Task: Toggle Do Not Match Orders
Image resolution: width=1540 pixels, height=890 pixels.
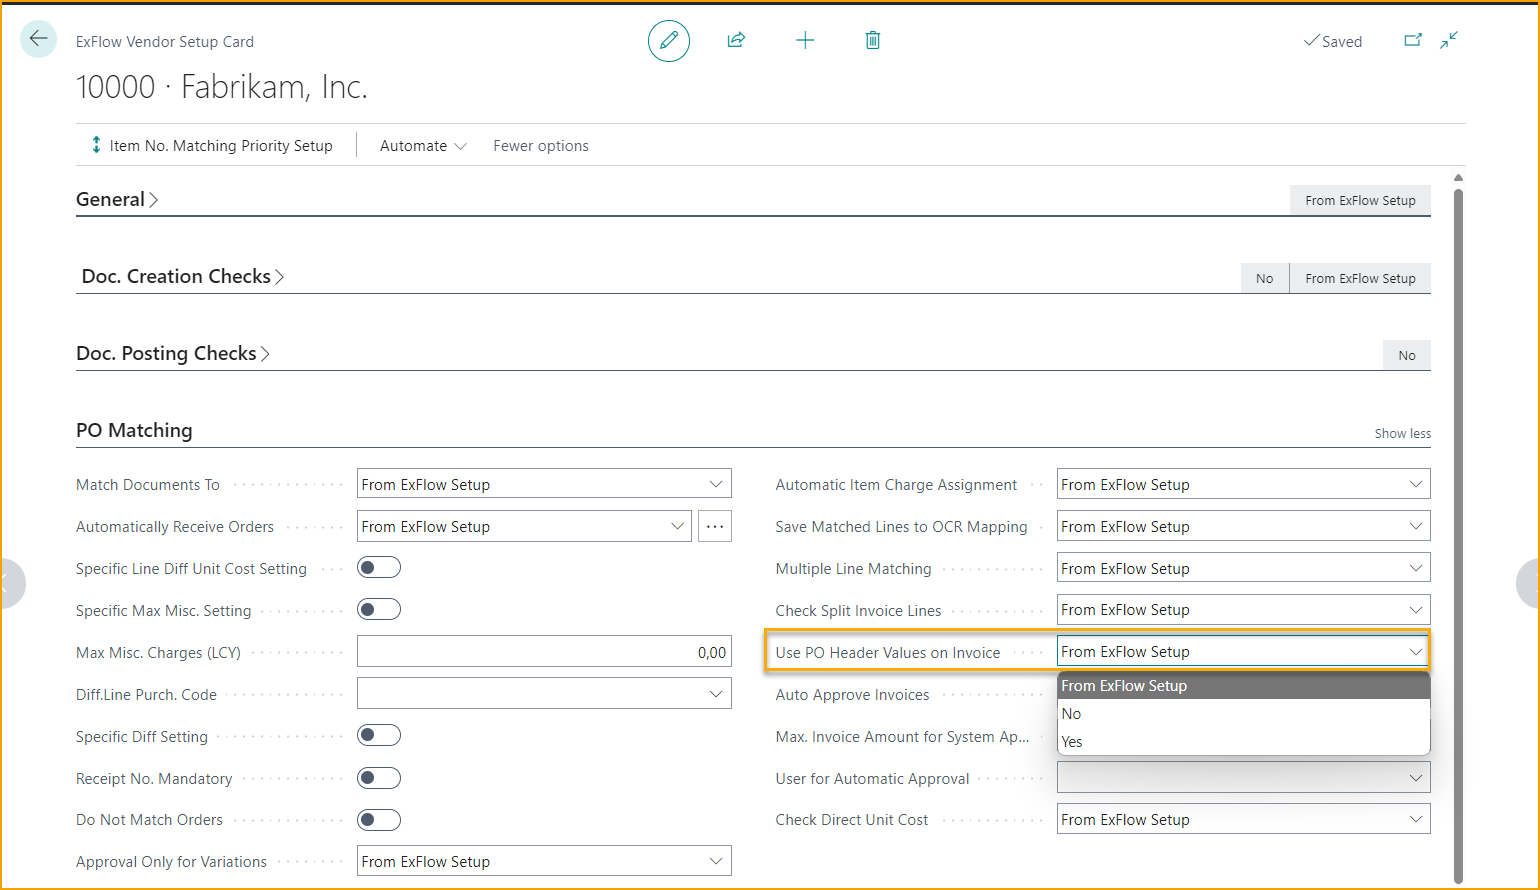Action: (x=379, y=820)
